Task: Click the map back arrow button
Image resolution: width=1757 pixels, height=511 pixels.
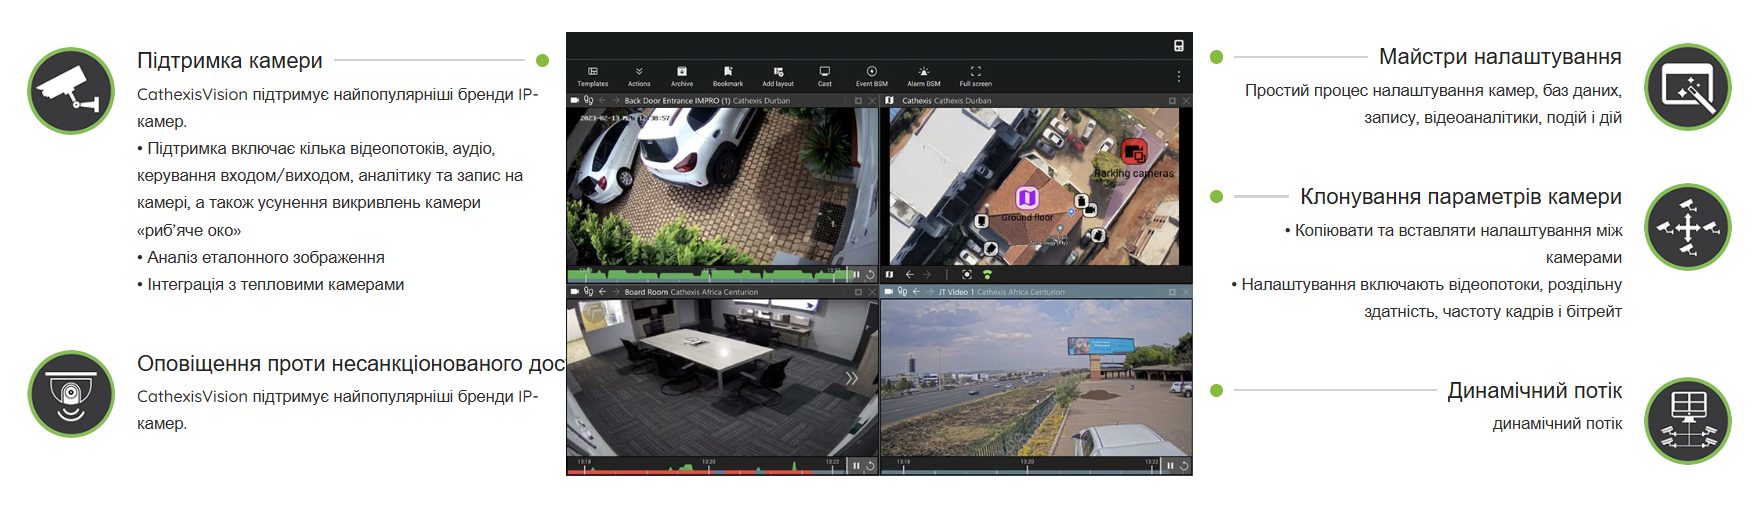Action: (x=909, y=274)
